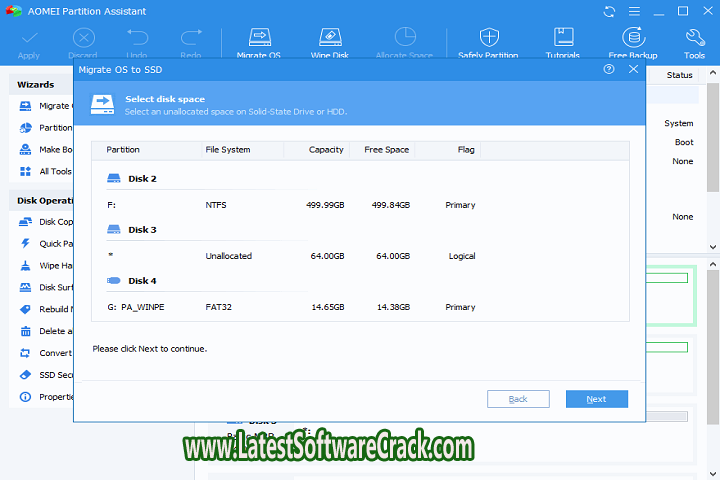Select Wipe Hard Drive sidebar item
The width and height of the screenshot is (720, 480).
[45, 265]
